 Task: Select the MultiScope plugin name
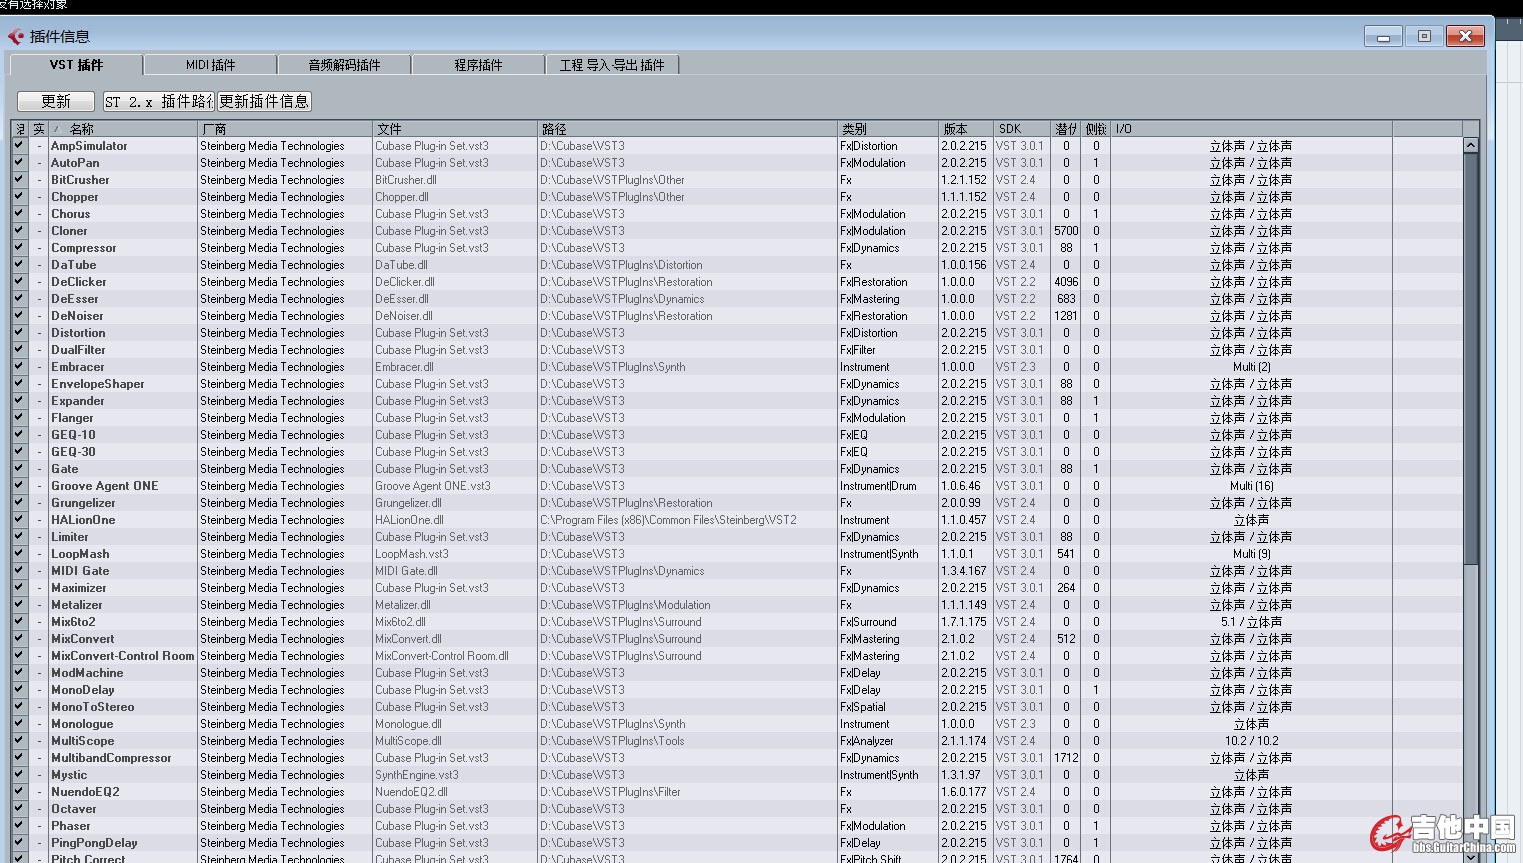point(83,741)
